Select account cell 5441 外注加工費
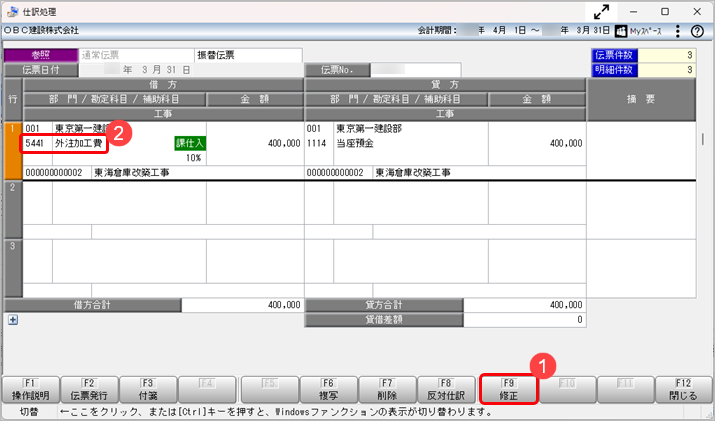The height and width of the screenshot is (421, 715). pyautogui.click(x=64, y=144)
